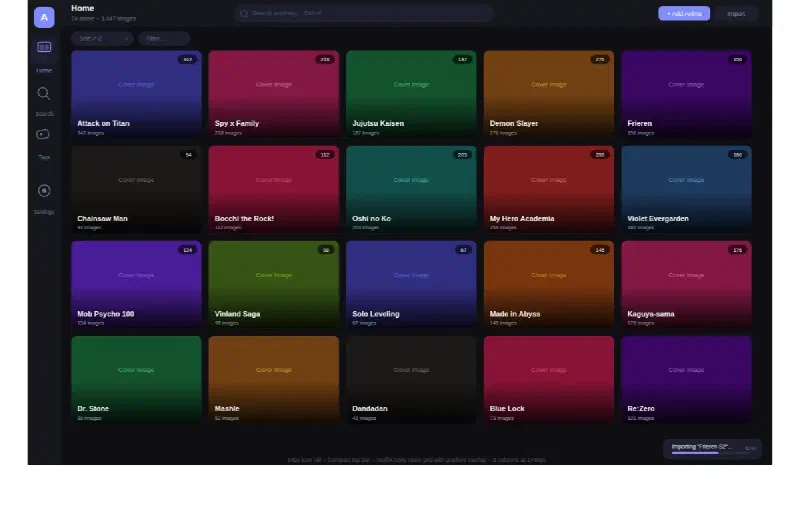Open the Jujutsu Kaisen cover card
The height and width of the screenshot is (523, 800).
[411, 94]
